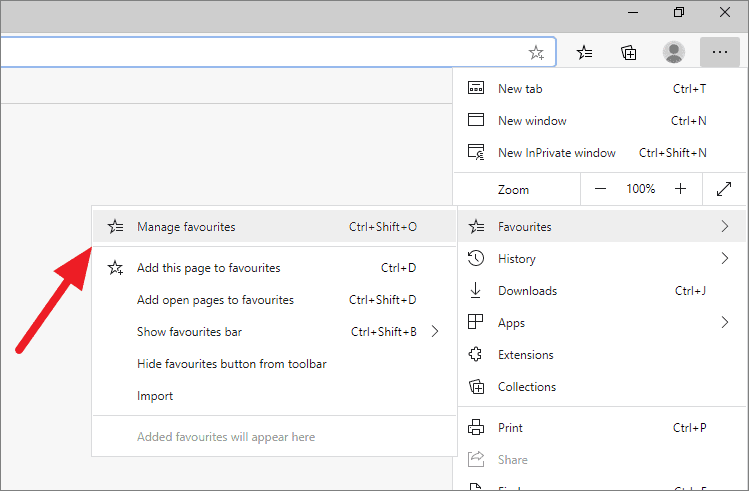Screen dimensions: 749x491
Task: Expand the Apps submenu chevron
Action: point(724,323)
